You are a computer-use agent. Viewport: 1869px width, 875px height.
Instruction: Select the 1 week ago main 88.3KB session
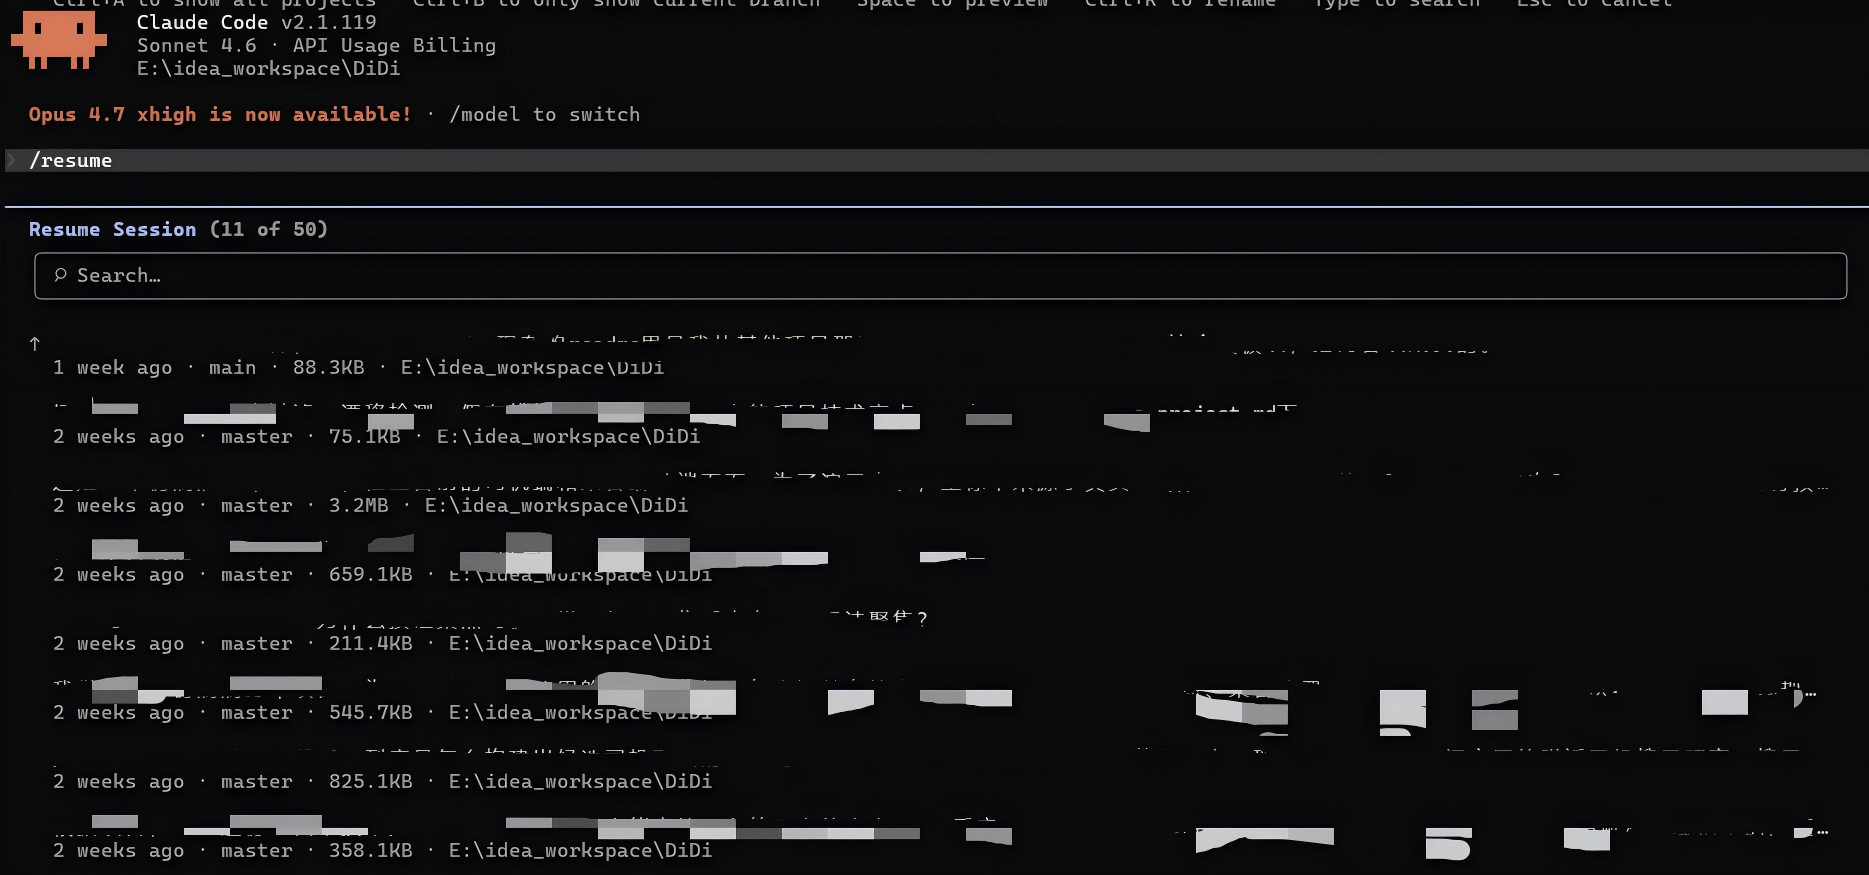(x=359, y=367)
